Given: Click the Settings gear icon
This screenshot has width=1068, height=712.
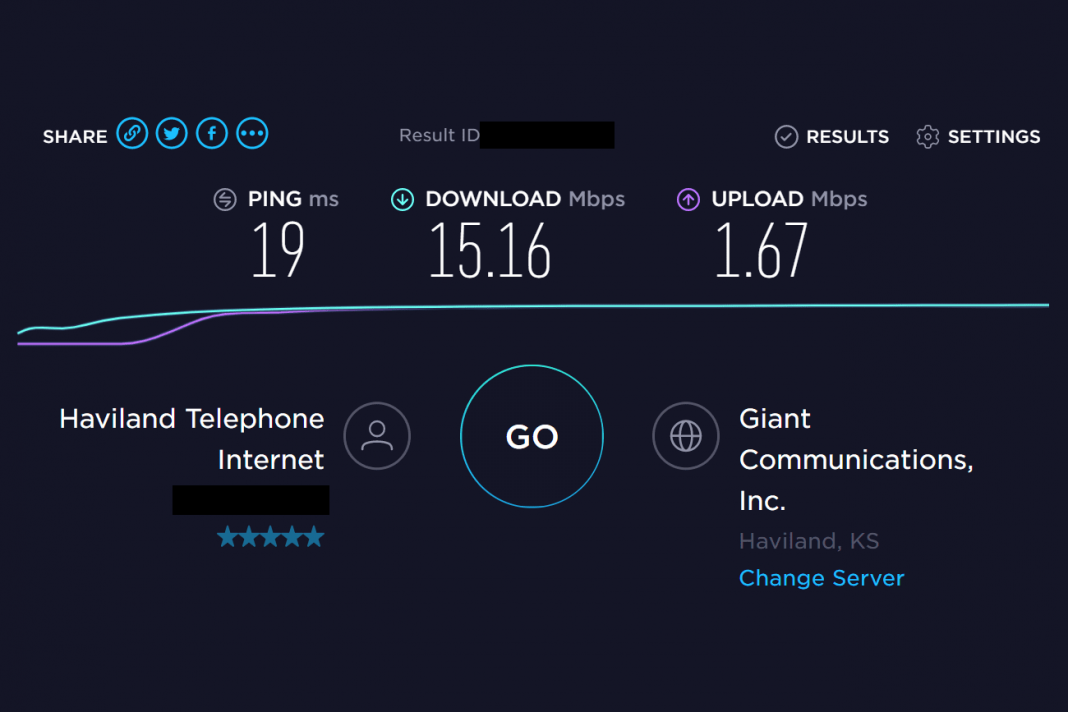Looking at the screenshot, I should (927, 137).
